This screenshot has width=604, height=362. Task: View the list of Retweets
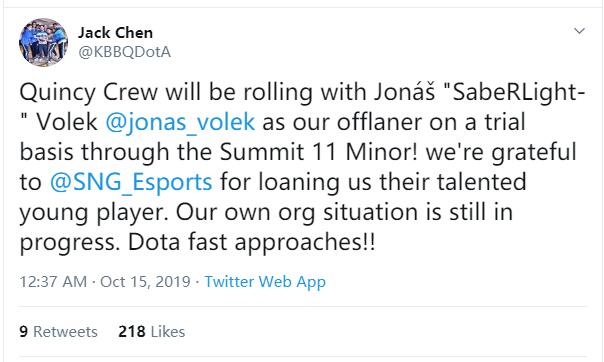coord(58,332)
